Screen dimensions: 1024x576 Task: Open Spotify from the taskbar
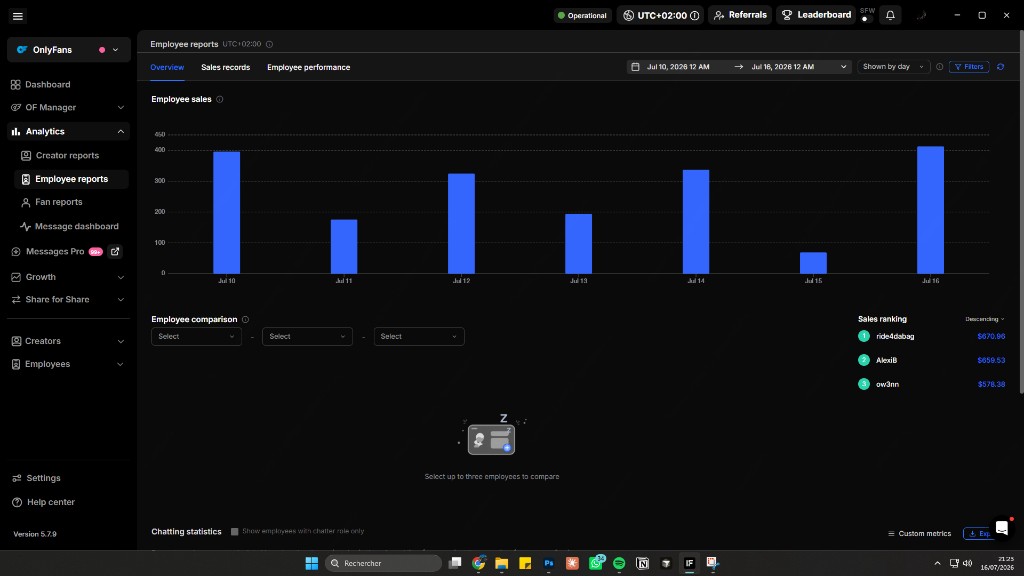point(619,563)
